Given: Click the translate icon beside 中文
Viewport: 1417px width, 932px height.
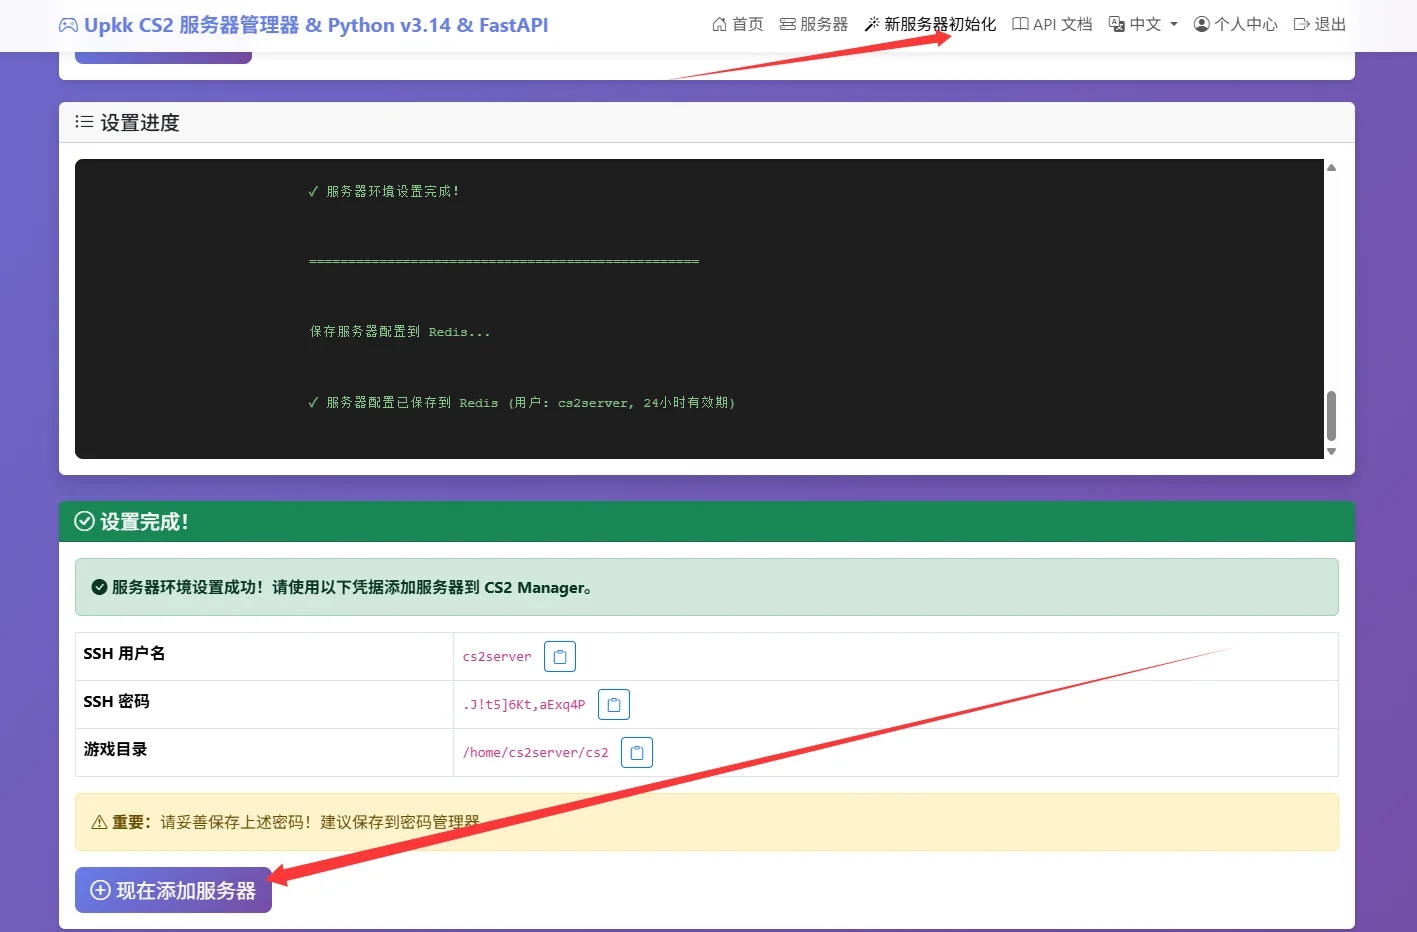Looking at the screenshot, I should pyautogui.click(x=1117, y=24).
